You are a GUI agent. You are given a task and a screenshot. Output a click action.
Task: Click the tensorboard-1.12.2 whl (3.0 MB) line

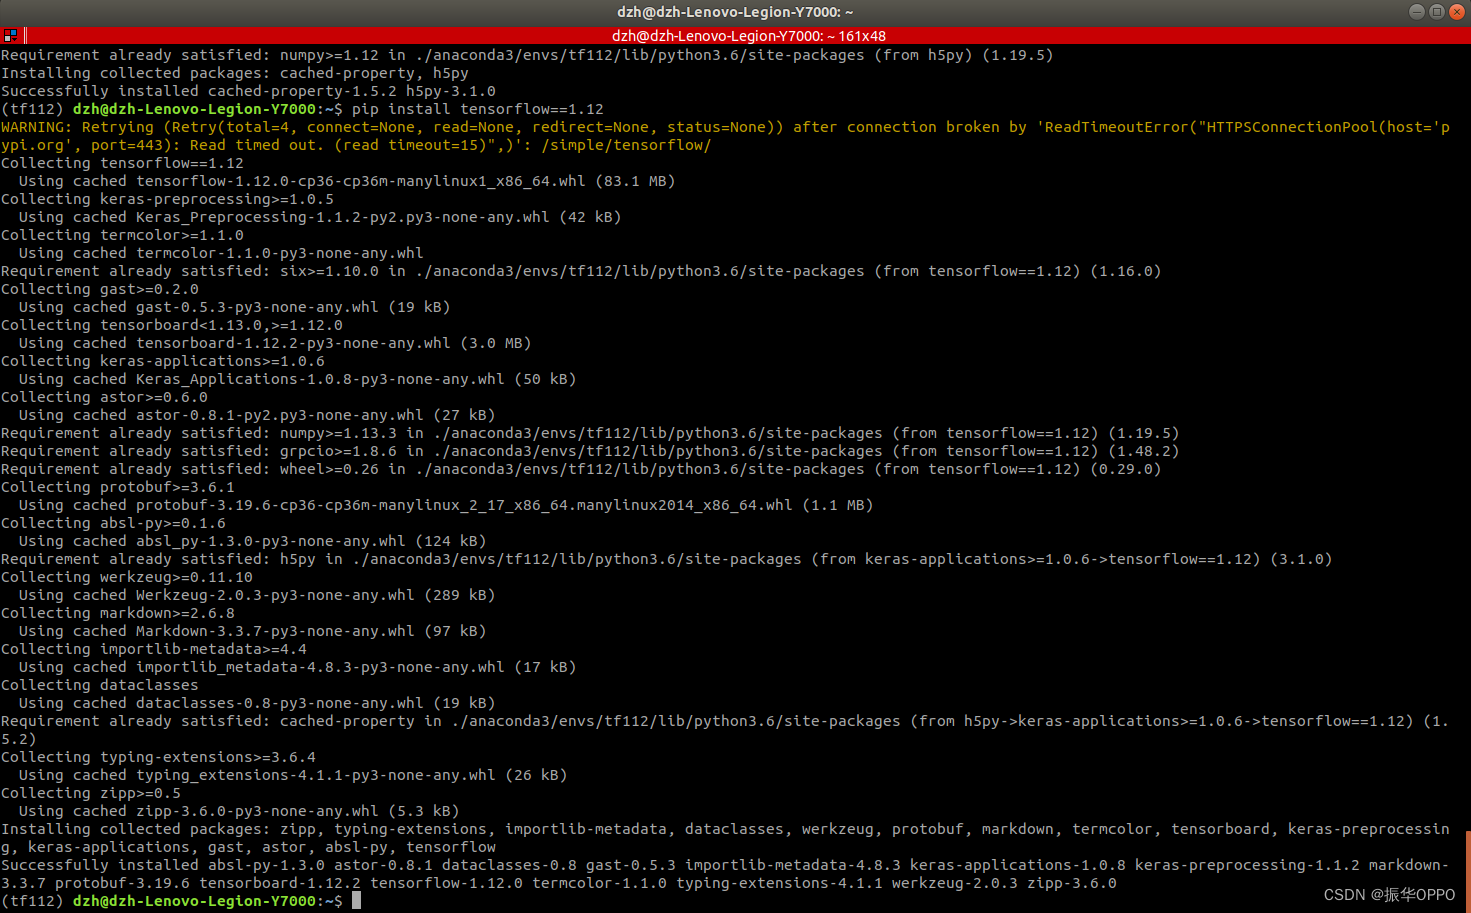click(x=275, y=343)
